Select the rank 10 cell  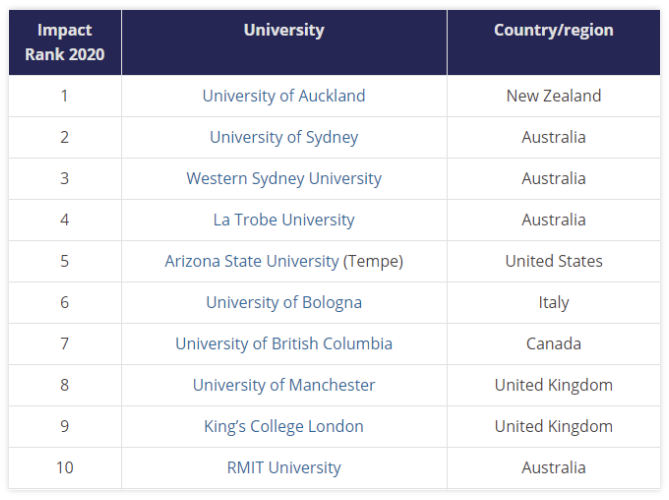(x=65, y=468)
